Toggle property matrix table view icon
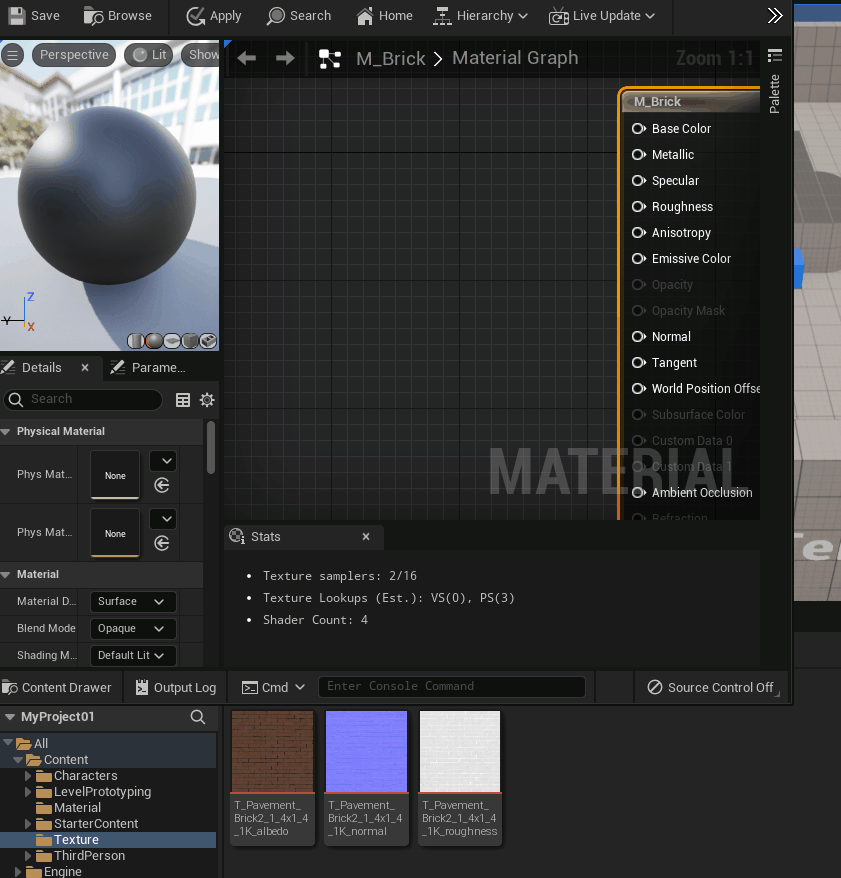The image size is (841, 878). (x=183, y=400)
